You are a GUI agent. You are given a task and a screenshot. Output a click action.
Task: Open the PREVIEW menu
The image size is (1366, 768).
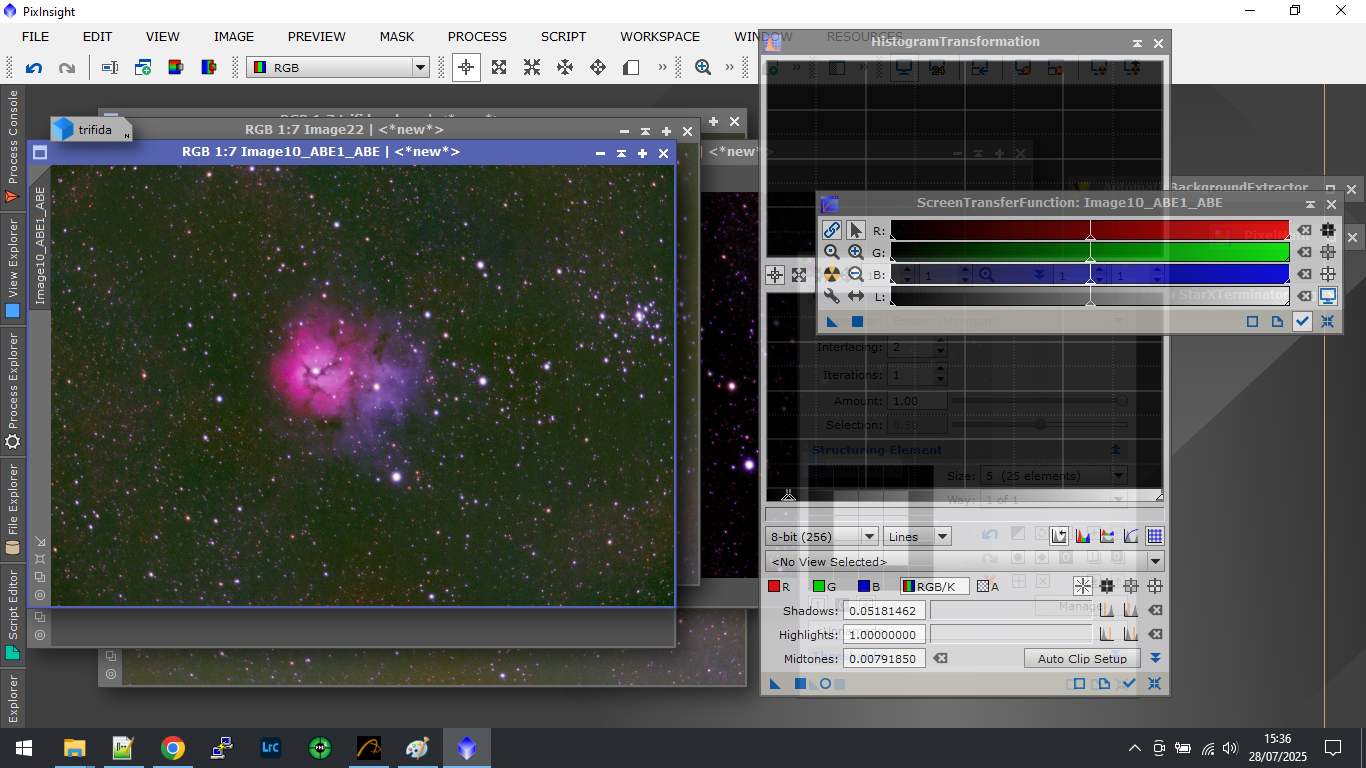point(317,36)
